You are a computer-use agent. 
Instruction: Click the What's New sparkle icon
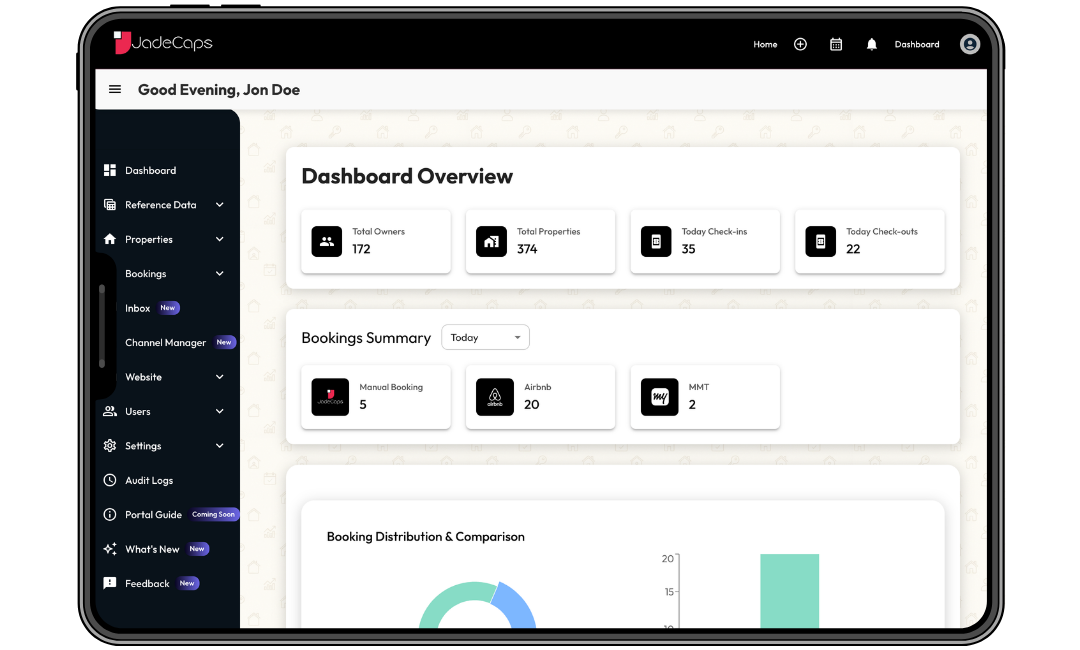(x=110, y=549)
